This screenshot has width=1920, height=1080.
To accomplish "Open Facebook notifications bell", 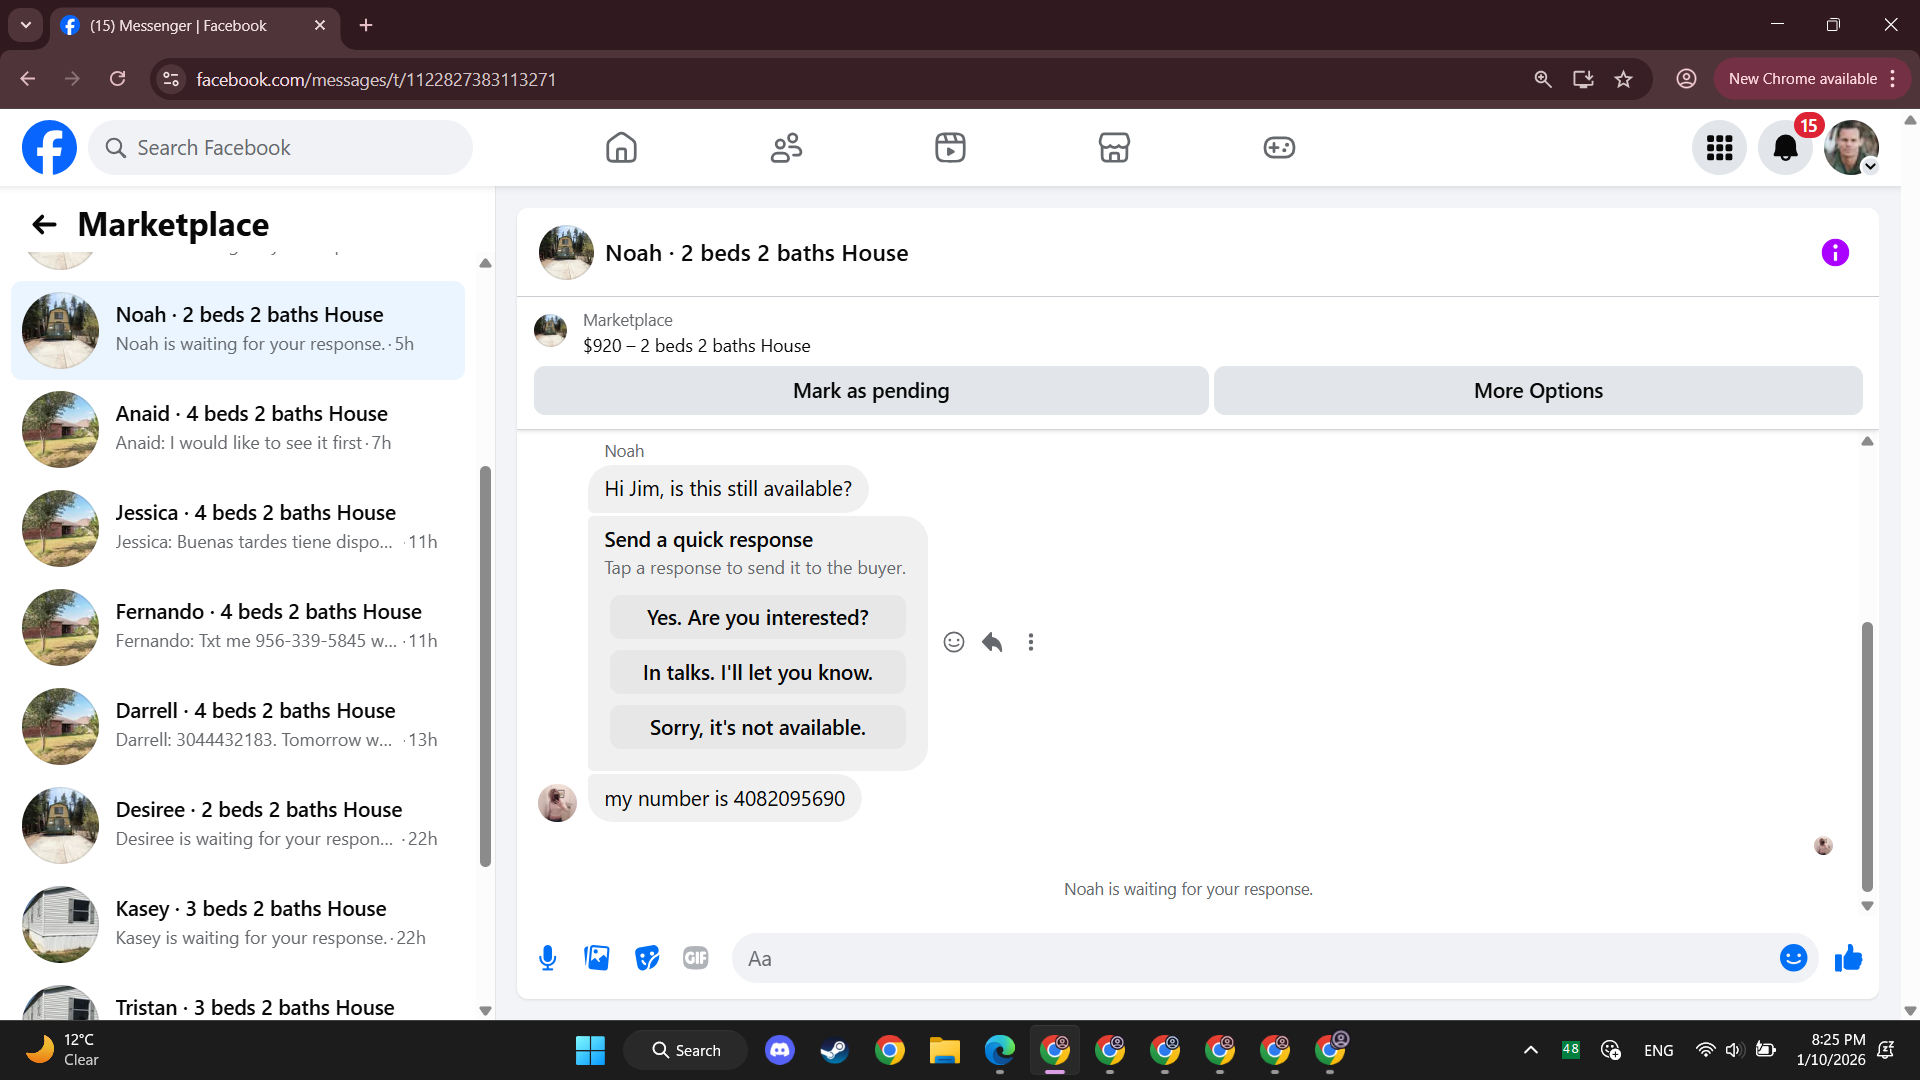I will tap(1785, 148).
